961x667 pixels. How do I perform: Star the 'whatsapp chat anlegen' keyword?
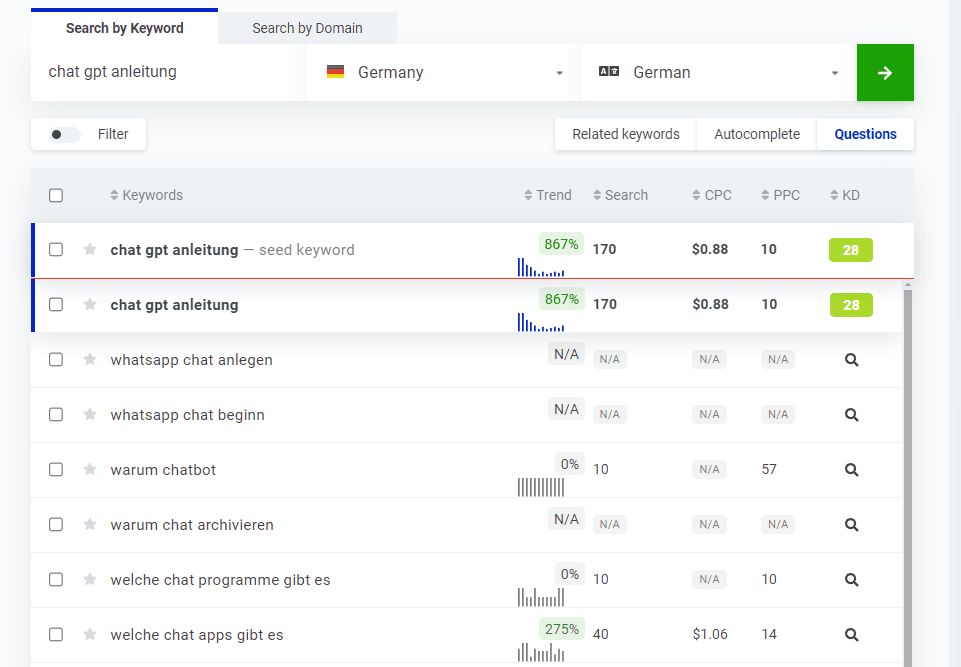point(90,359)
